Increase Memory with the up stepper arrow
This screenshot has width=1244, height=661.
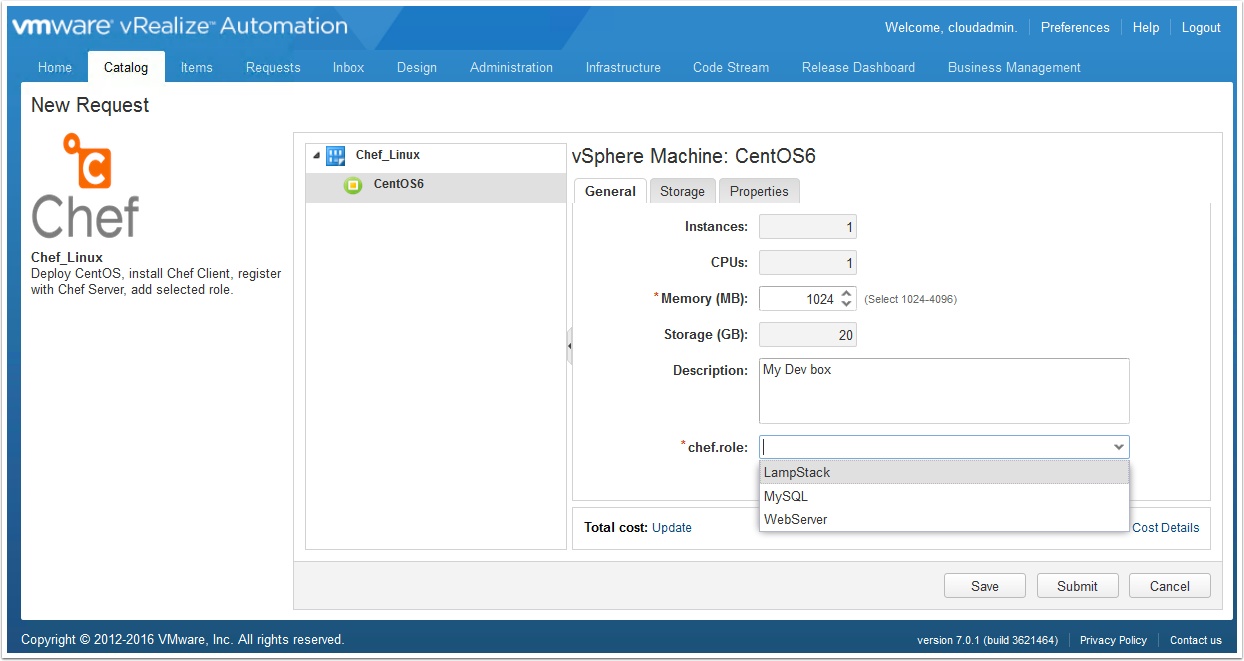coord(847,293)
